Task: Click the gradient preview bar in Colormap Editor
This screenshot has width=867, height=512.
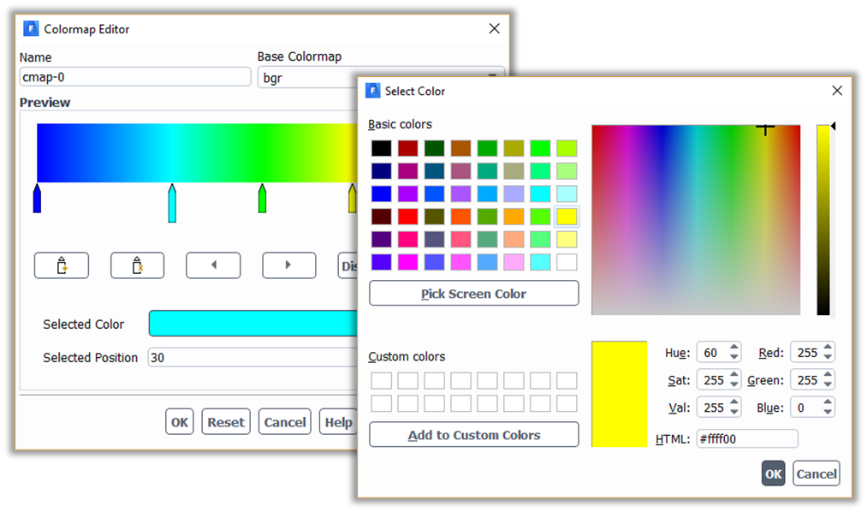Action: coord(197,153)
